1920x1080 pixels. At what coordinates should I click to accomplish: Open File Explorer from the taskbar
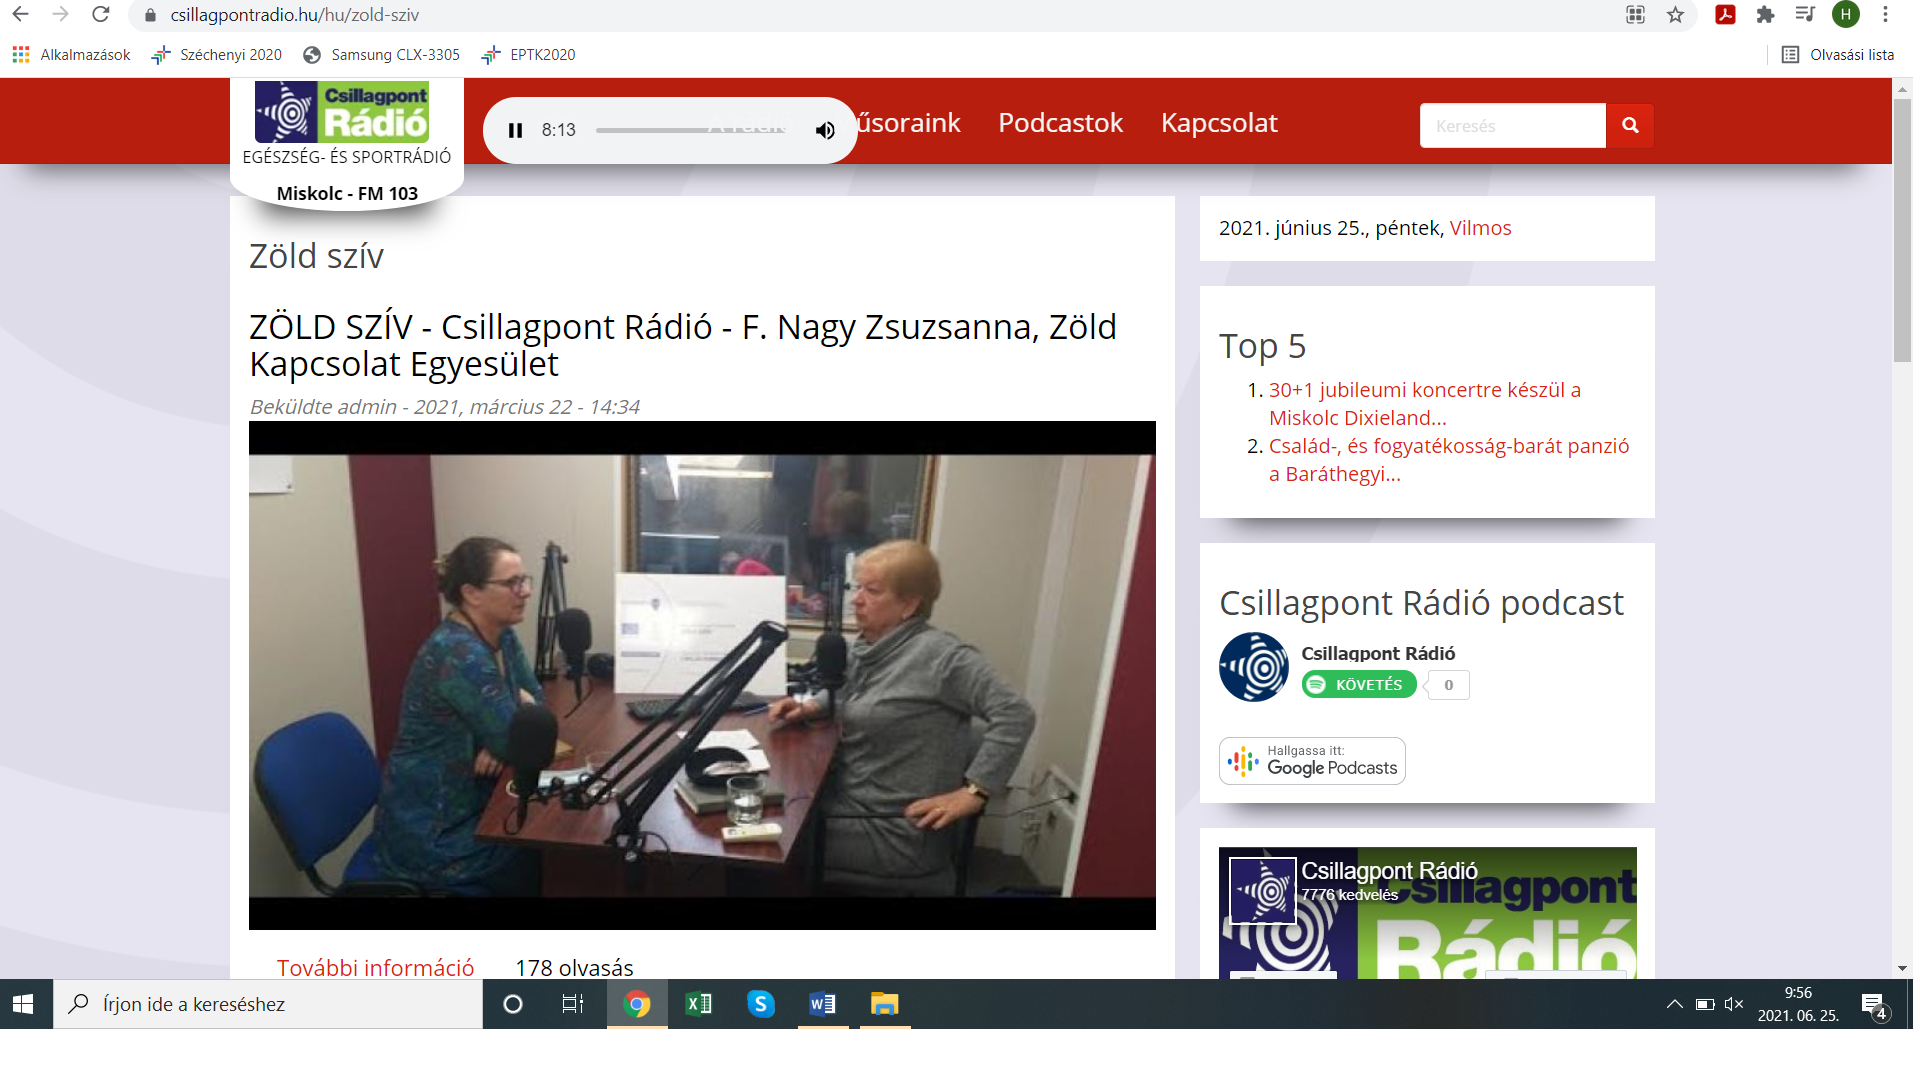tap(885, 1004)
